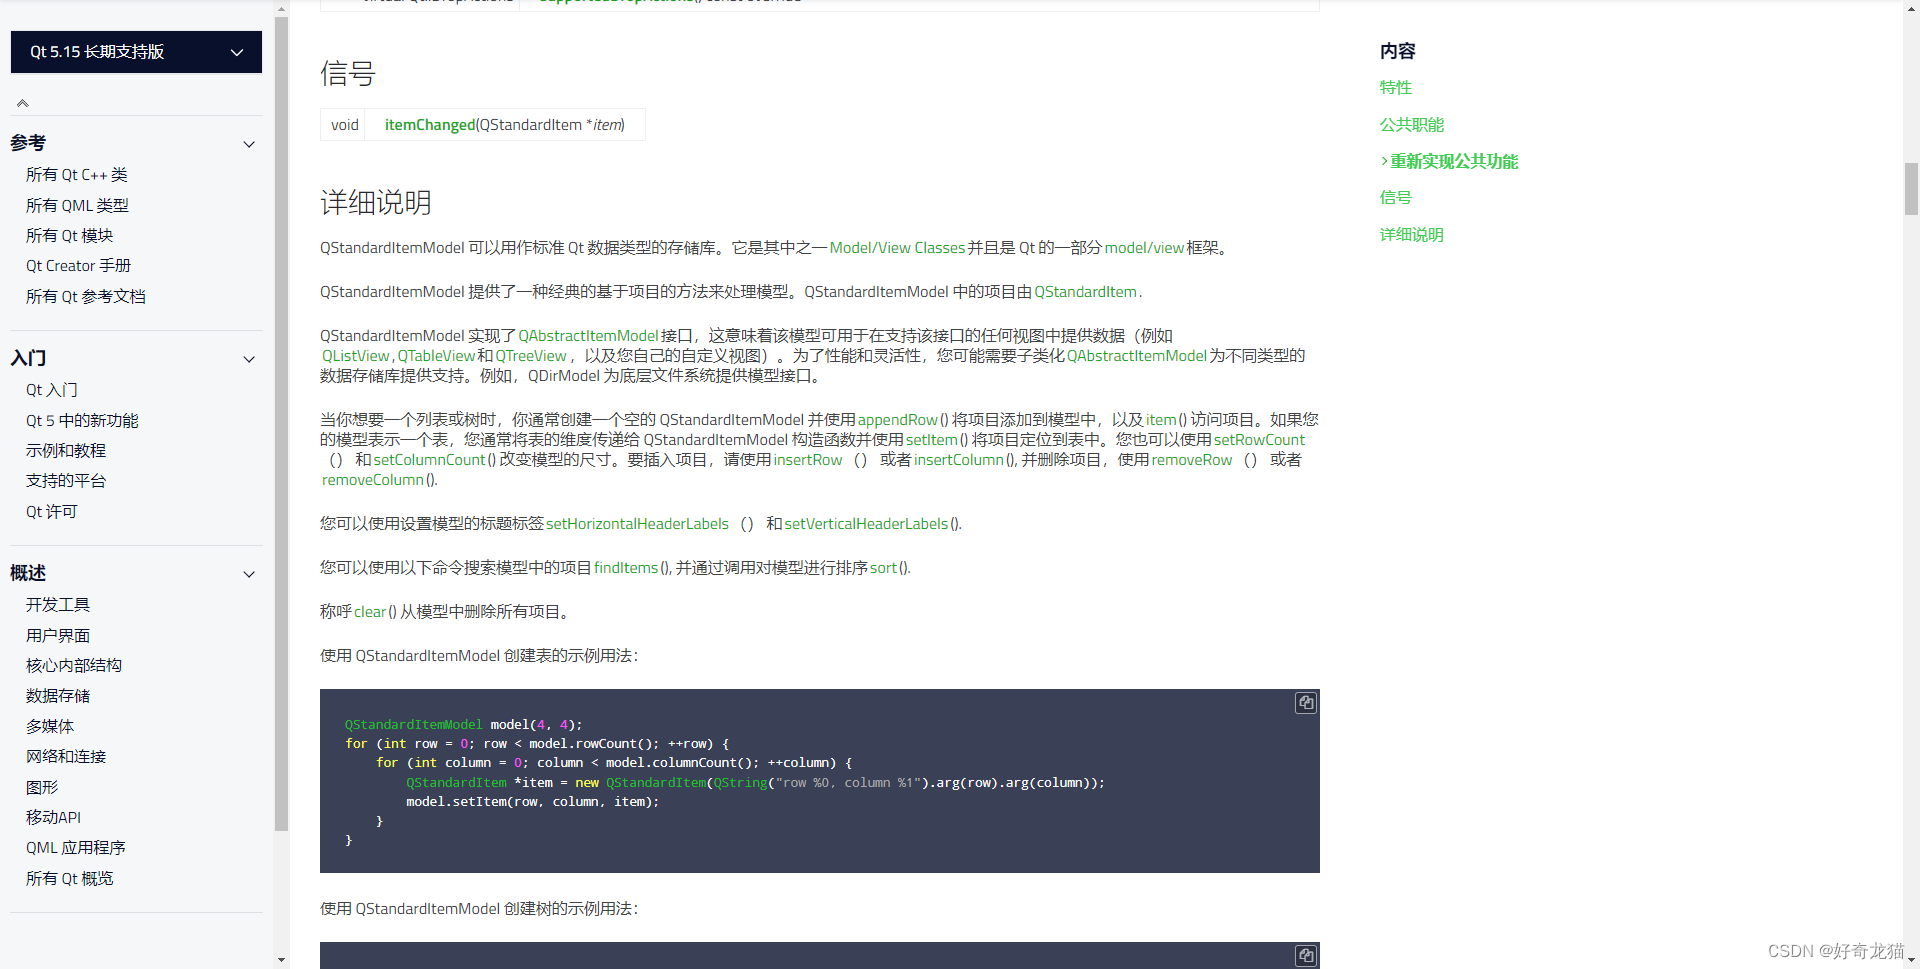The height and width of the screenshot is (969, 1920).
Task: Open setRowCount function link
Action: (x=1259, y=440)
